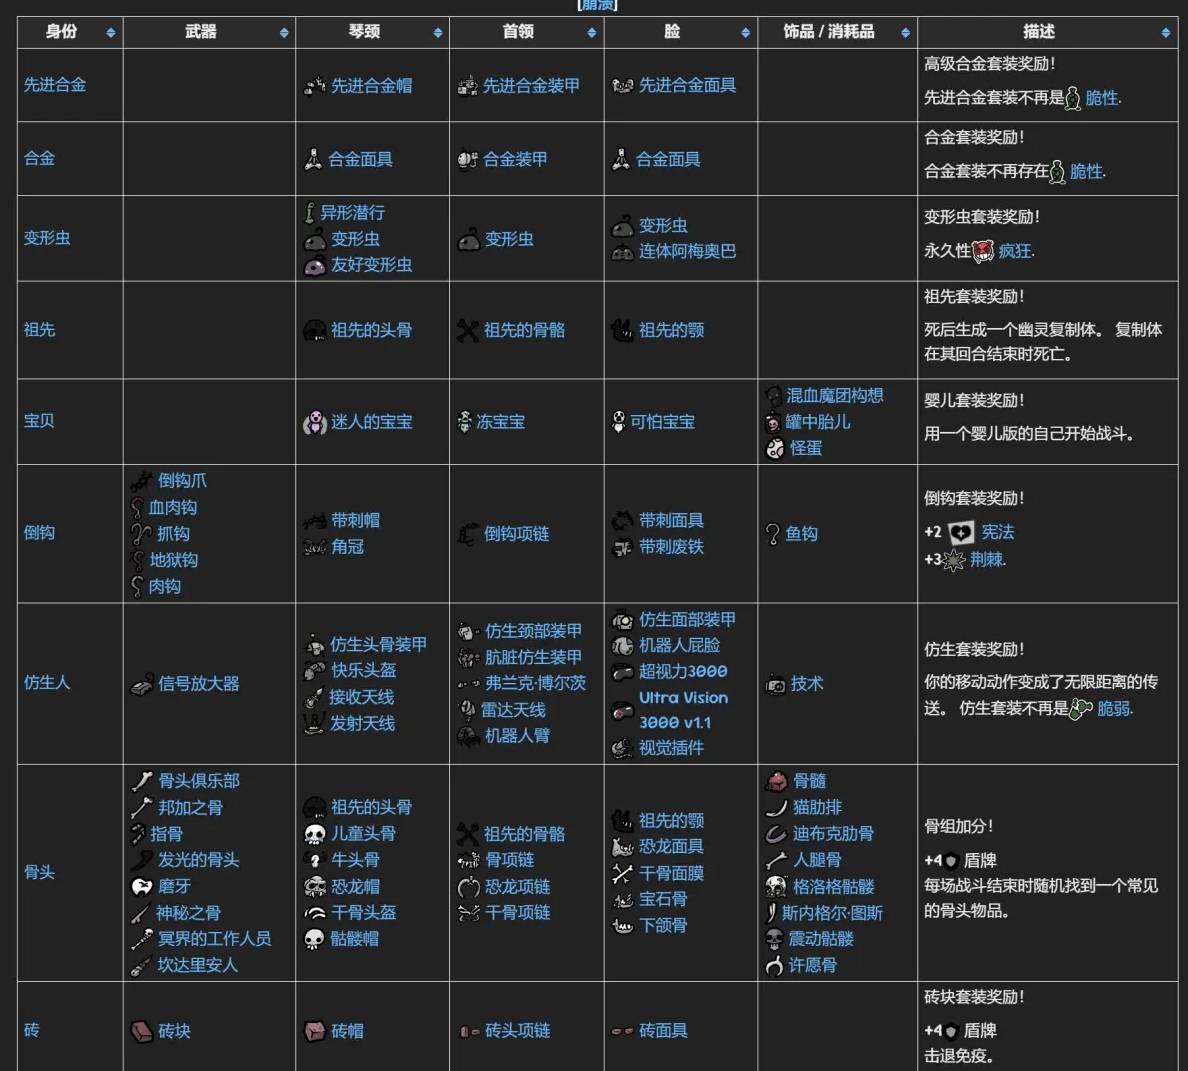Click the 儿童头骨 skull icon
This screenshot has height=1071, width=1188.
314,835
